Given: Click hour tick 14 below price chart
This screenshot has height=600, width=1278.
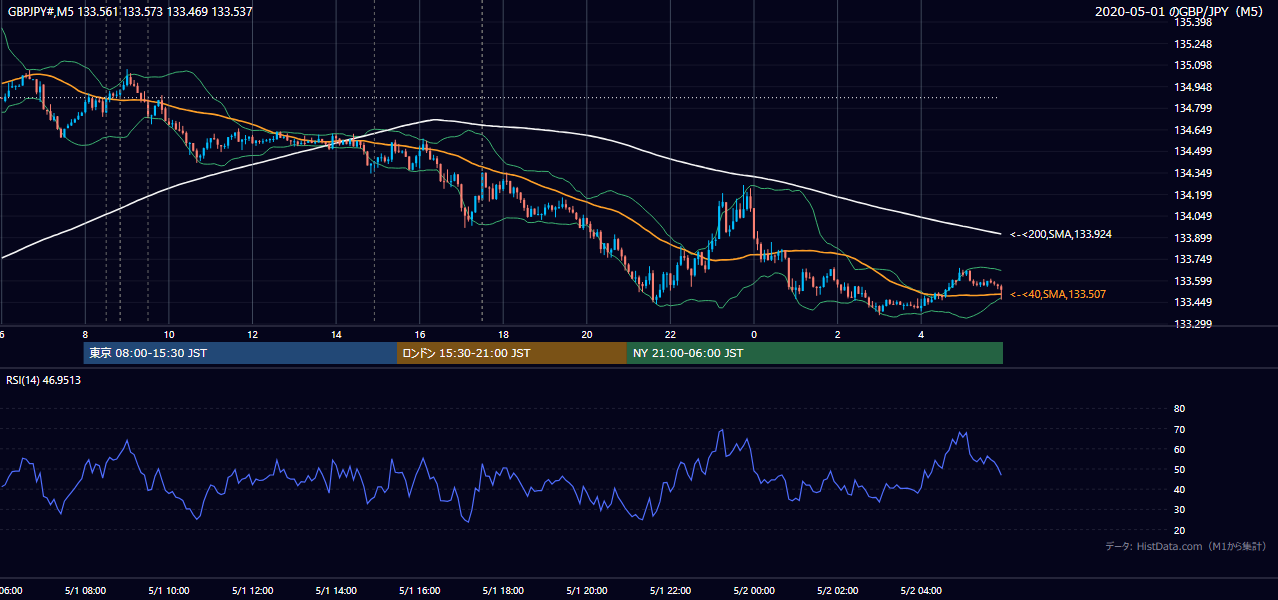Looking at the screenshot, I should coord(336,334).
